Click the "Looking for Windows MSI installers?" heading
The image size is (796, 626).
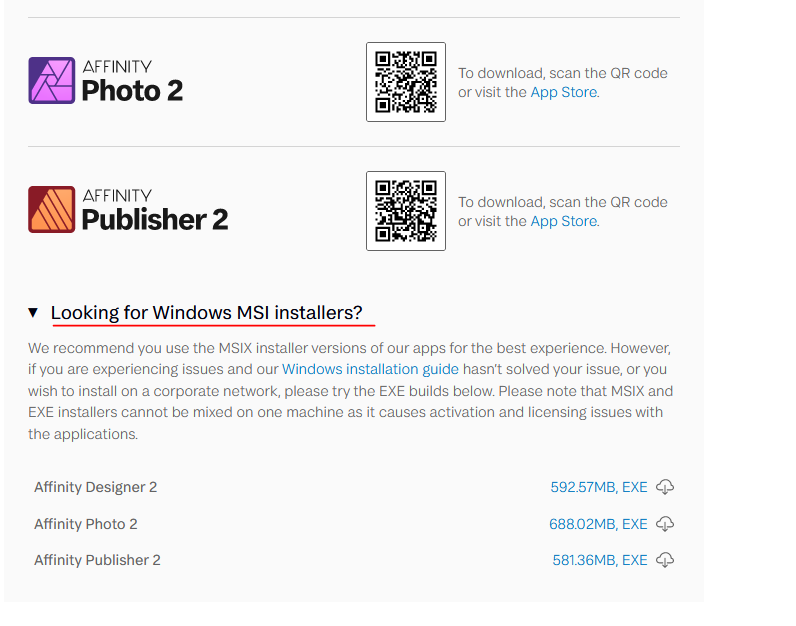point(207,312)
